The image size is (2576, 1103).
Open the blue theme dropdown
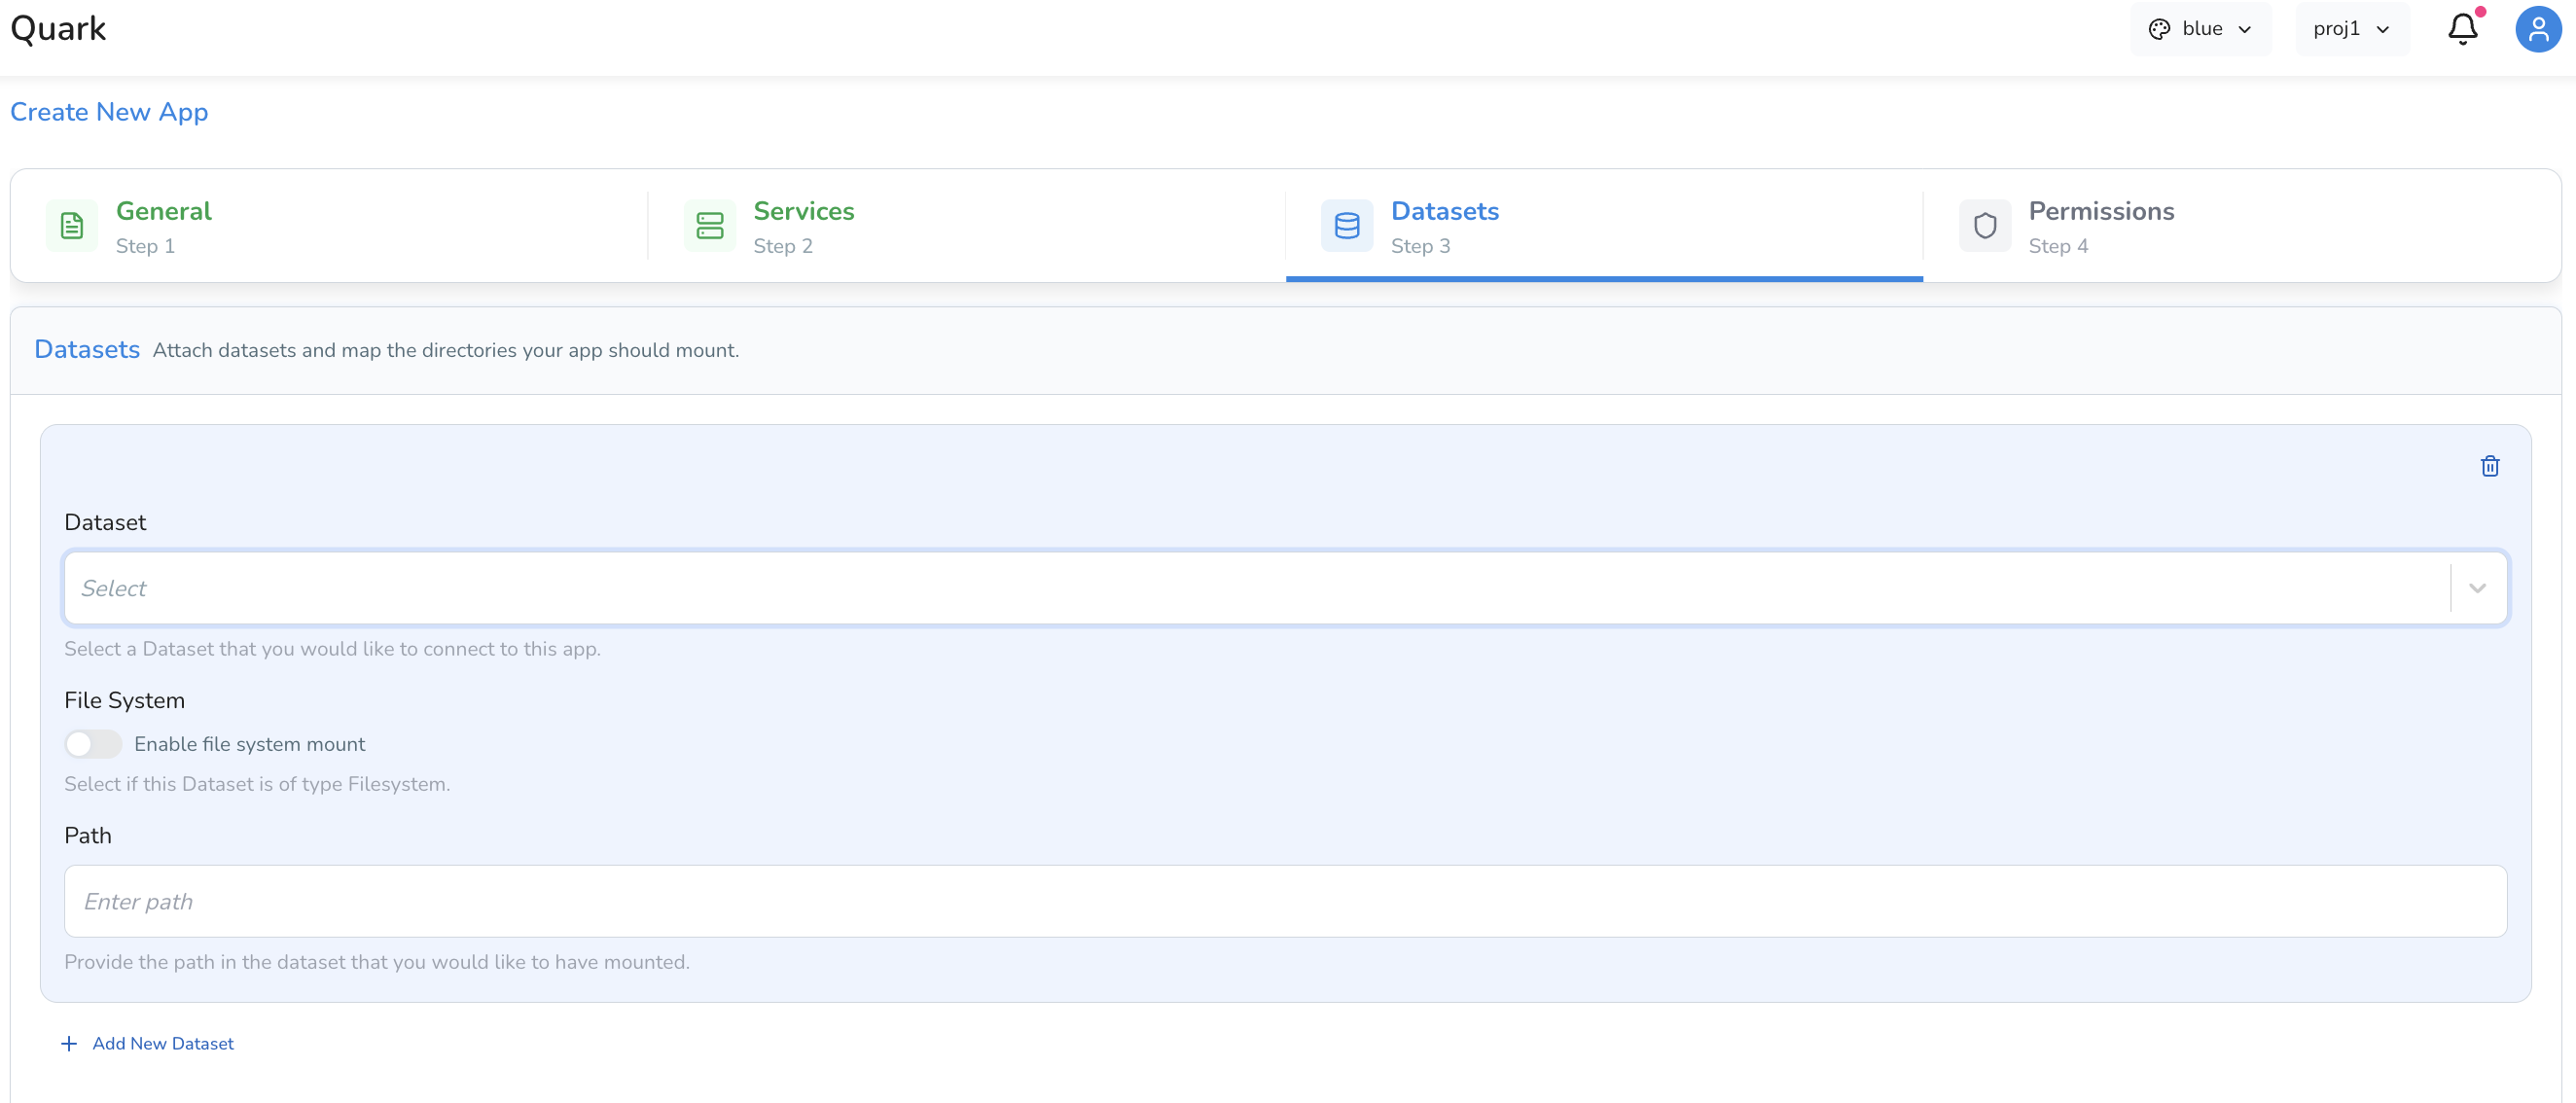[x=2200, y=29]
